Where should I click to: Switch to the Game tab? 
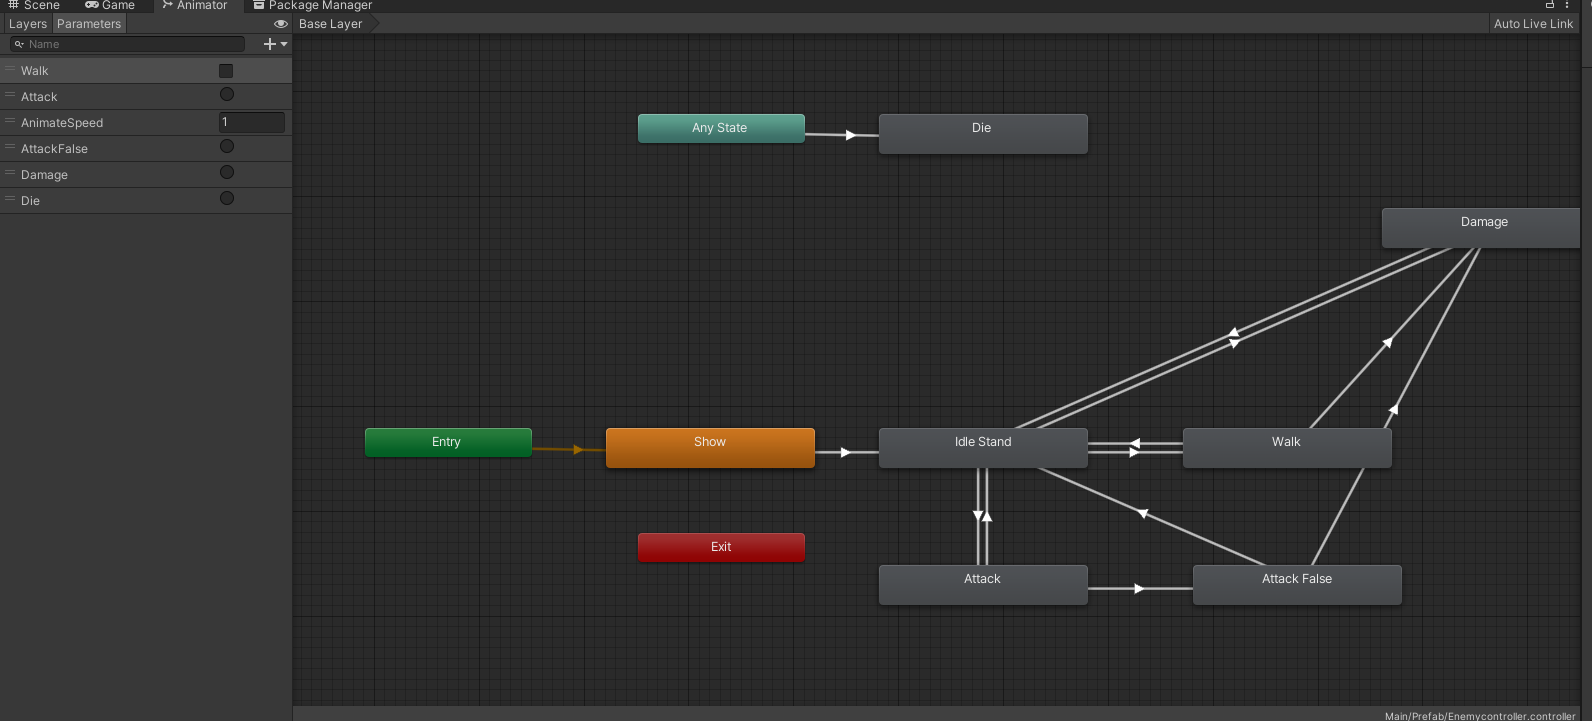click(110, 5)
